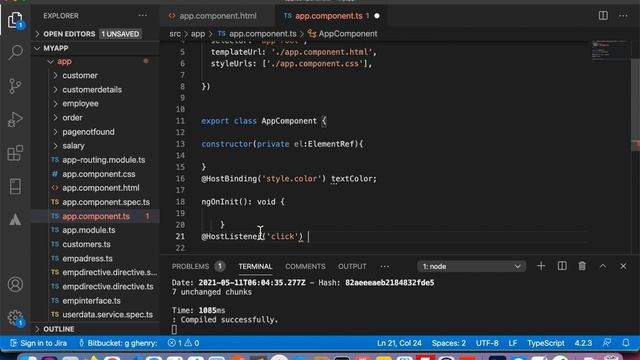Switch to app.component.ts tab
This screenshot has width=640, height=360.
331,16
